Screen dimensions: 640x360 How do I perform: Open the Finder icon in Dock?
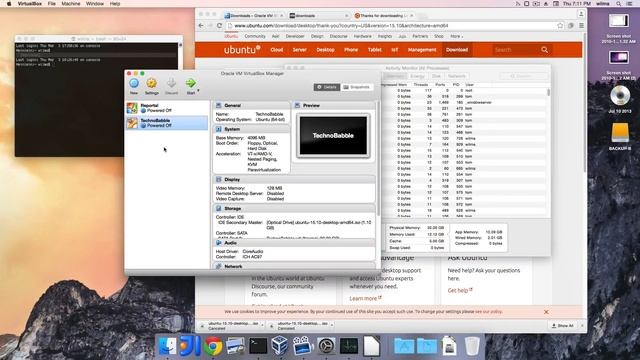click(x=167, y=346)
